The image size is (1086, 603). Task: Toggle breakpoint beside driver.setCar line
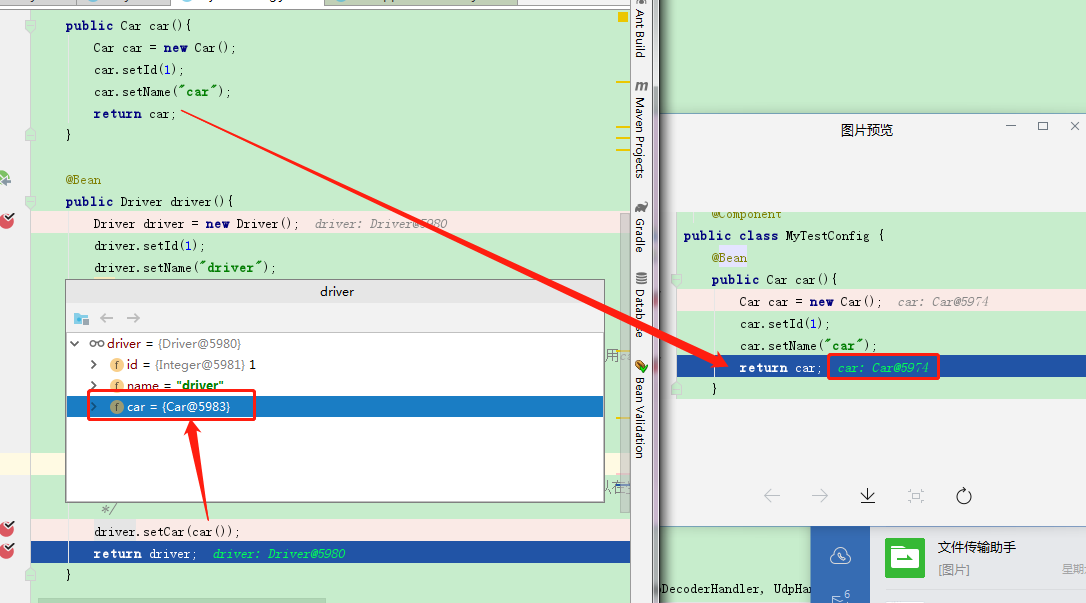(x=8, y=531)
